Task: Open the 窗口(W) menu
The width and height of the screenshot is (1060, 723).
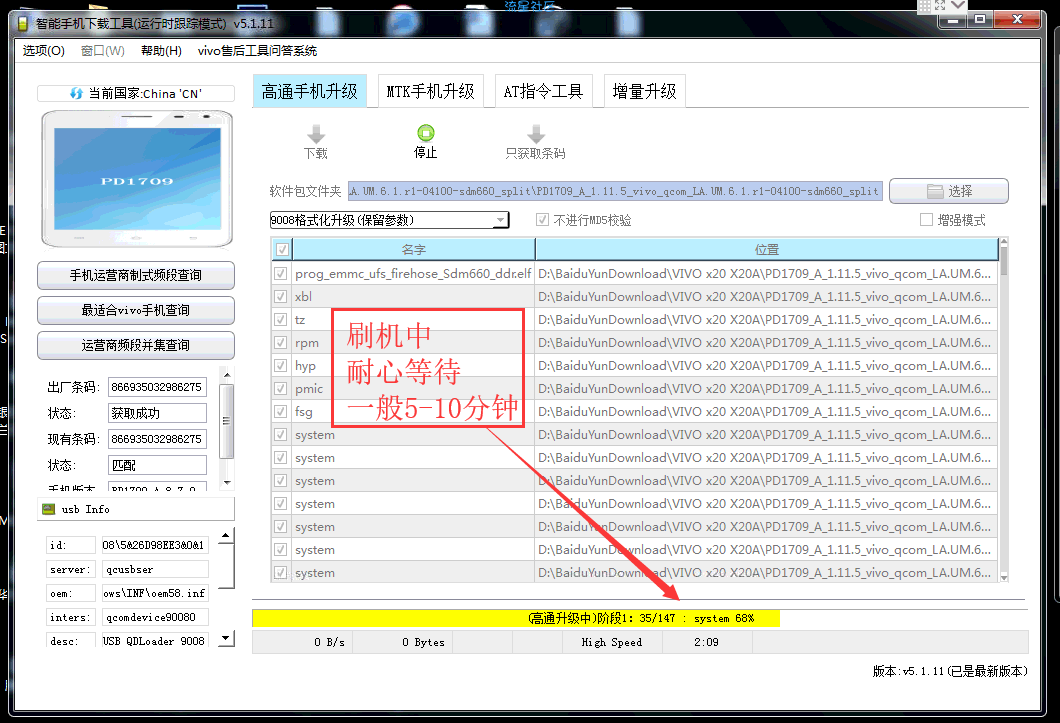Action: (x=103, y=51)
